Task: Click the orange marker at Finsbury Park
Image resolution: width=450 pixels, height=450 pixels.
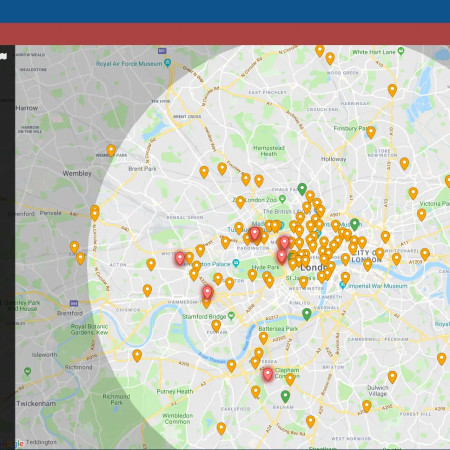Action: click(x=371, y=132)
